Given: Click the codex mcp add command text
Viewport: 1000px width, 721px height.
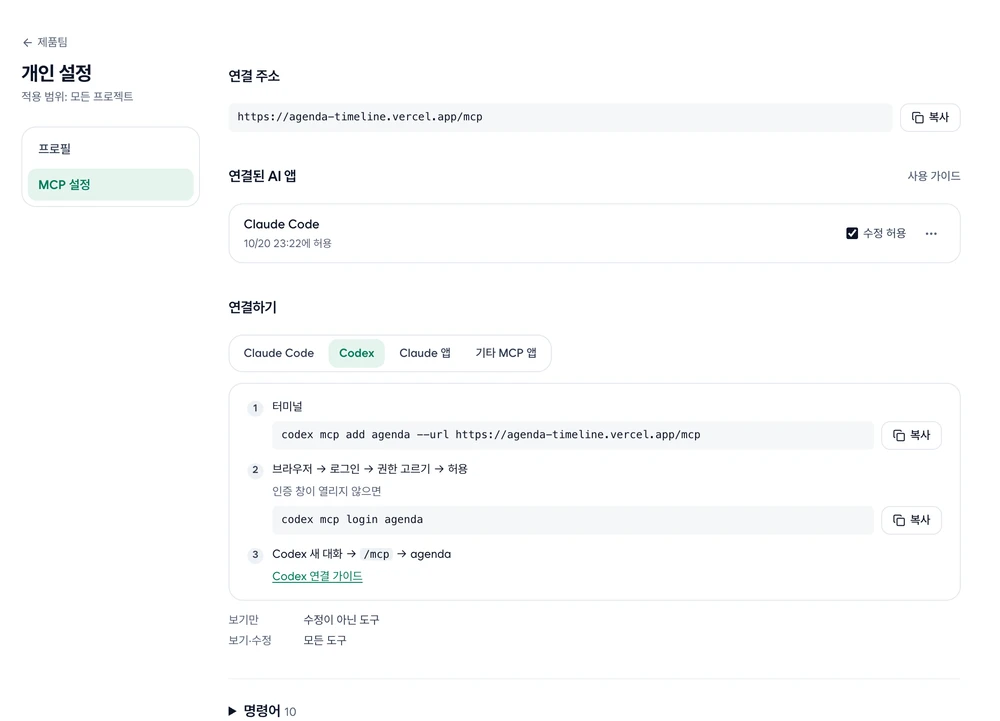Looking at the screenshot, I should [490, 435].
